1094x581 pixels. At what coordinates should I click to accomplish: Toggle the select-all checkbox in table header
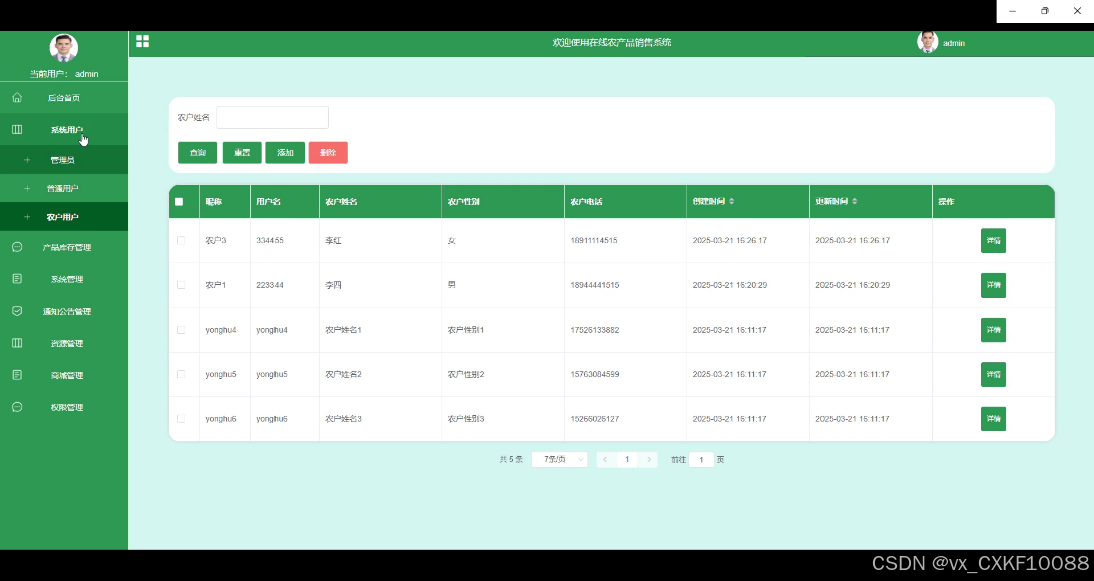(x=179, y=202)
